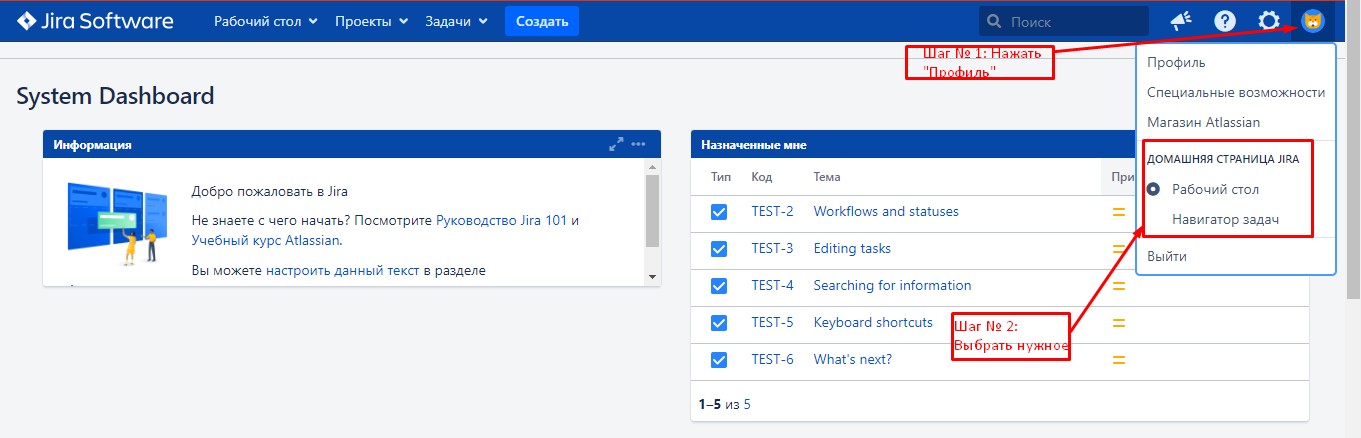1361x438 pixels.
Task: Click priority icon in TEST-3 row
Action: 1119,249
